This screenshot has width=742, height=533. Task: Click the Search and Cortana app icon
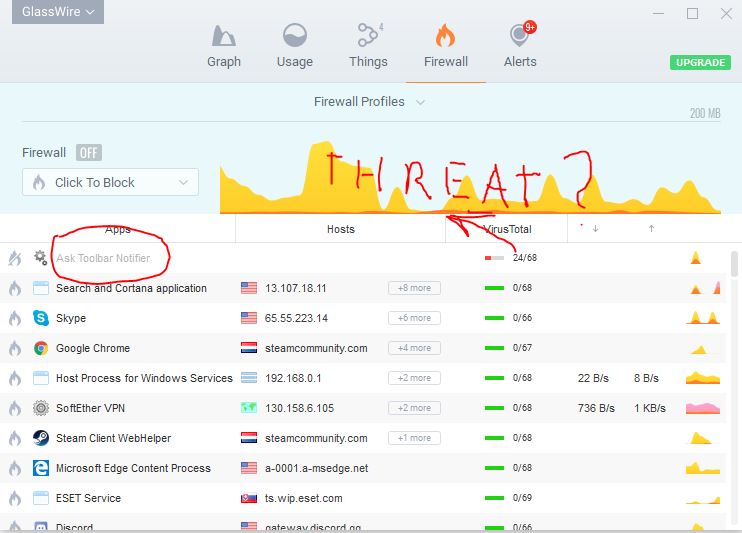click(41, 288)
